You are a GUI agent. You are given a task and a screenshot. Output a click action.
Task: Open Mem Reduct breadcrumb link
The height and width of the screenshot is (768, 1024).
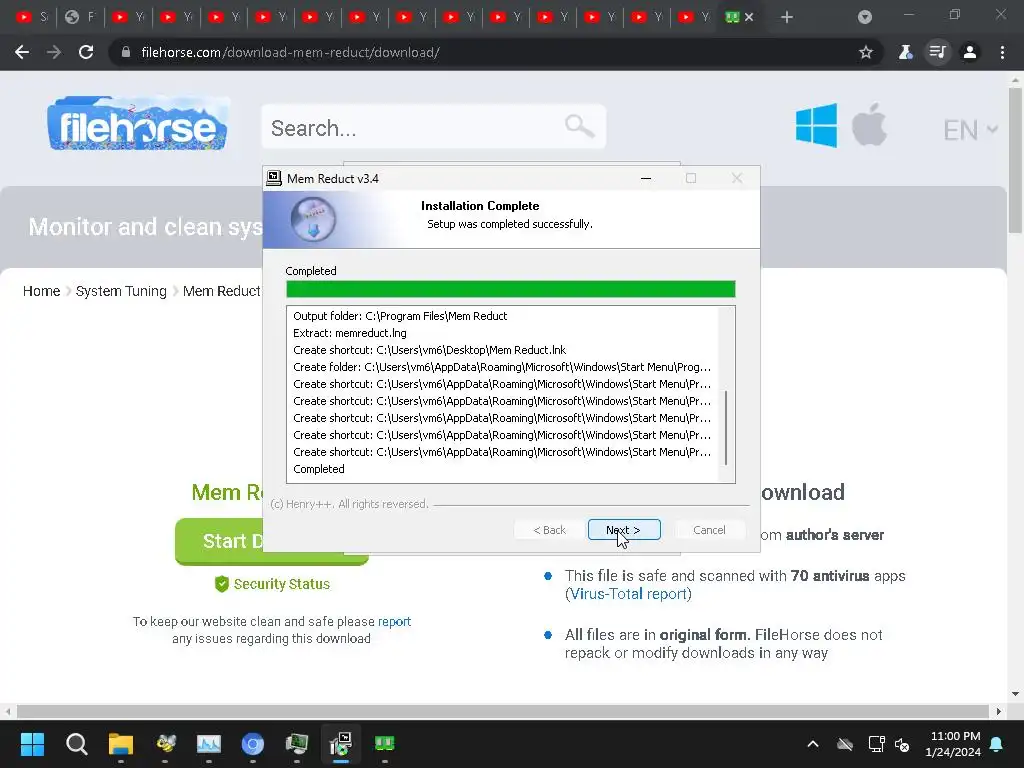[221, 291]
